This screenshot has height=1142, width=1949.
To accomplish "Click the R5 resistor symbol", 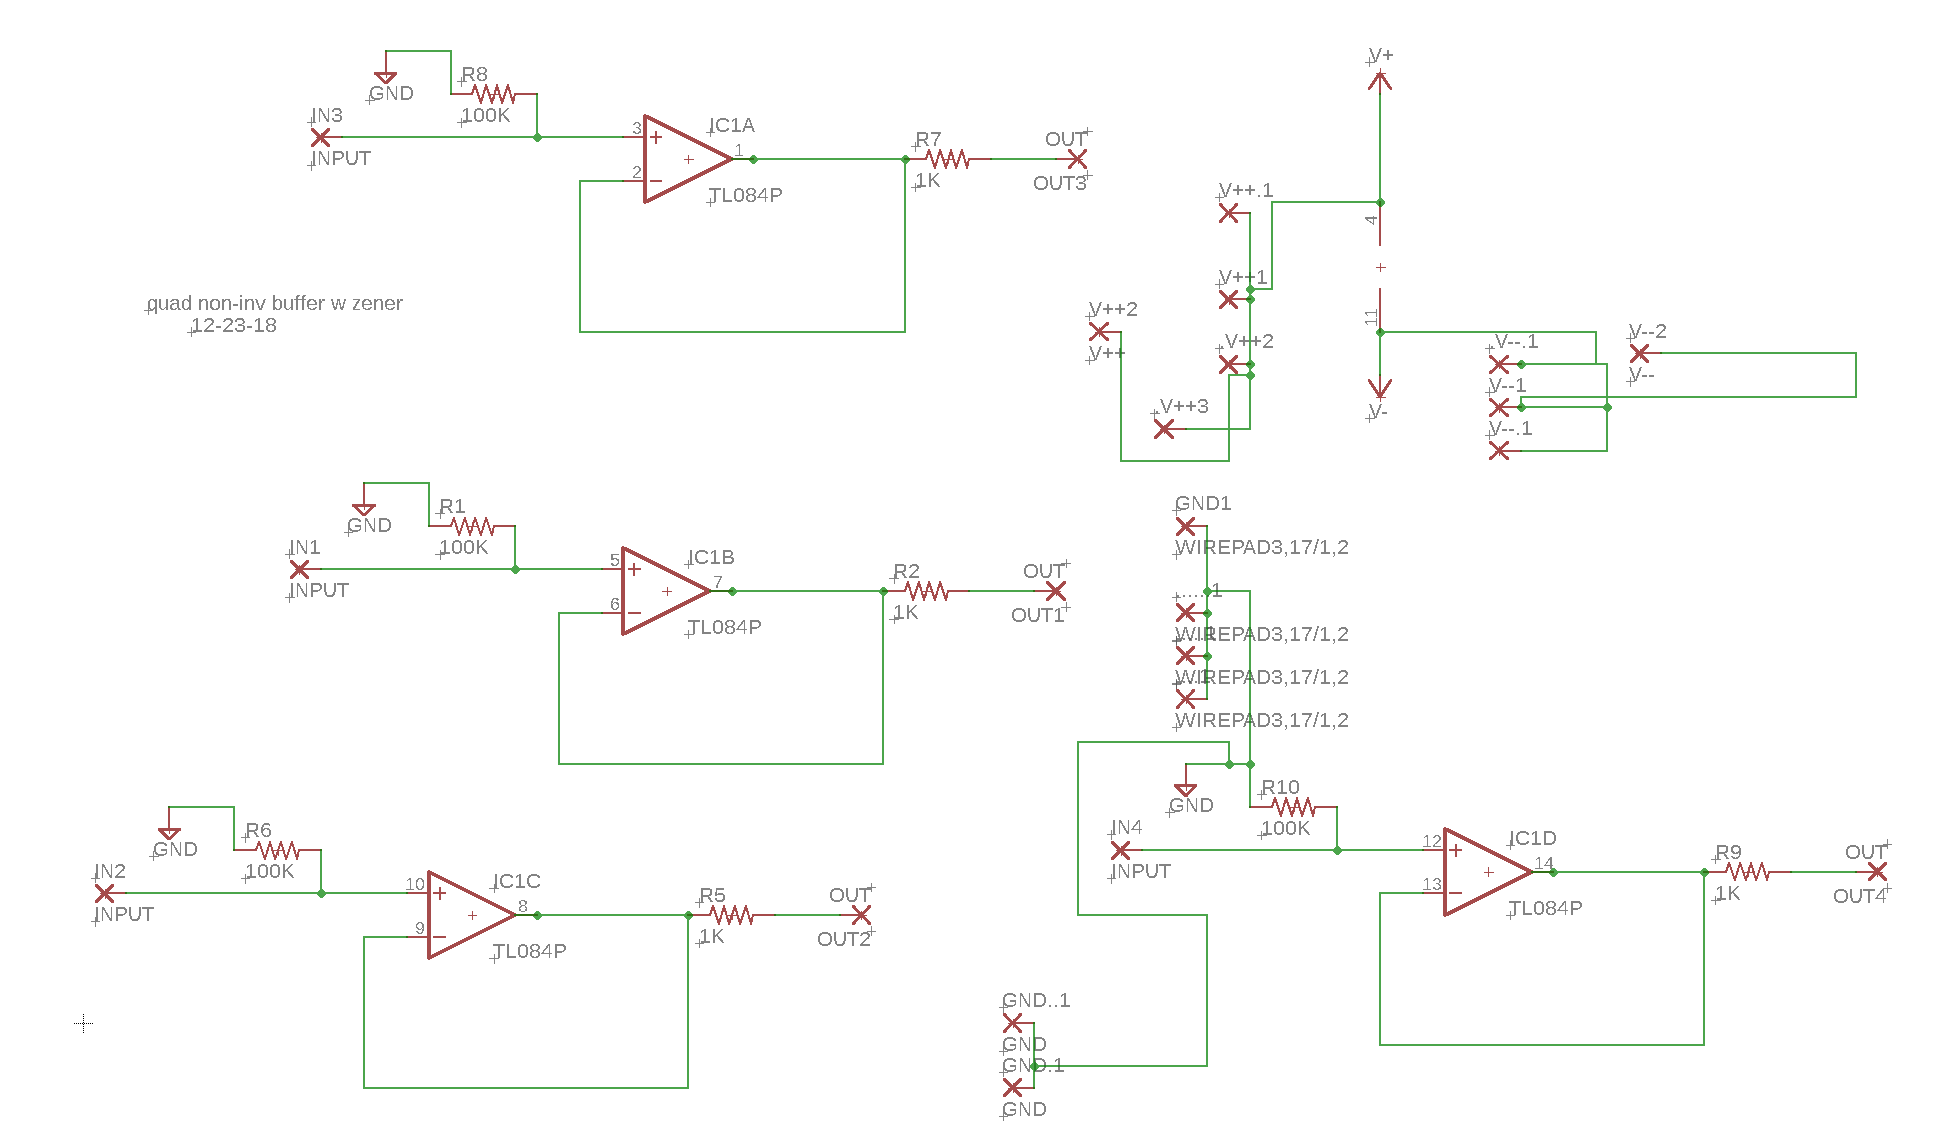I will point(732,915).
